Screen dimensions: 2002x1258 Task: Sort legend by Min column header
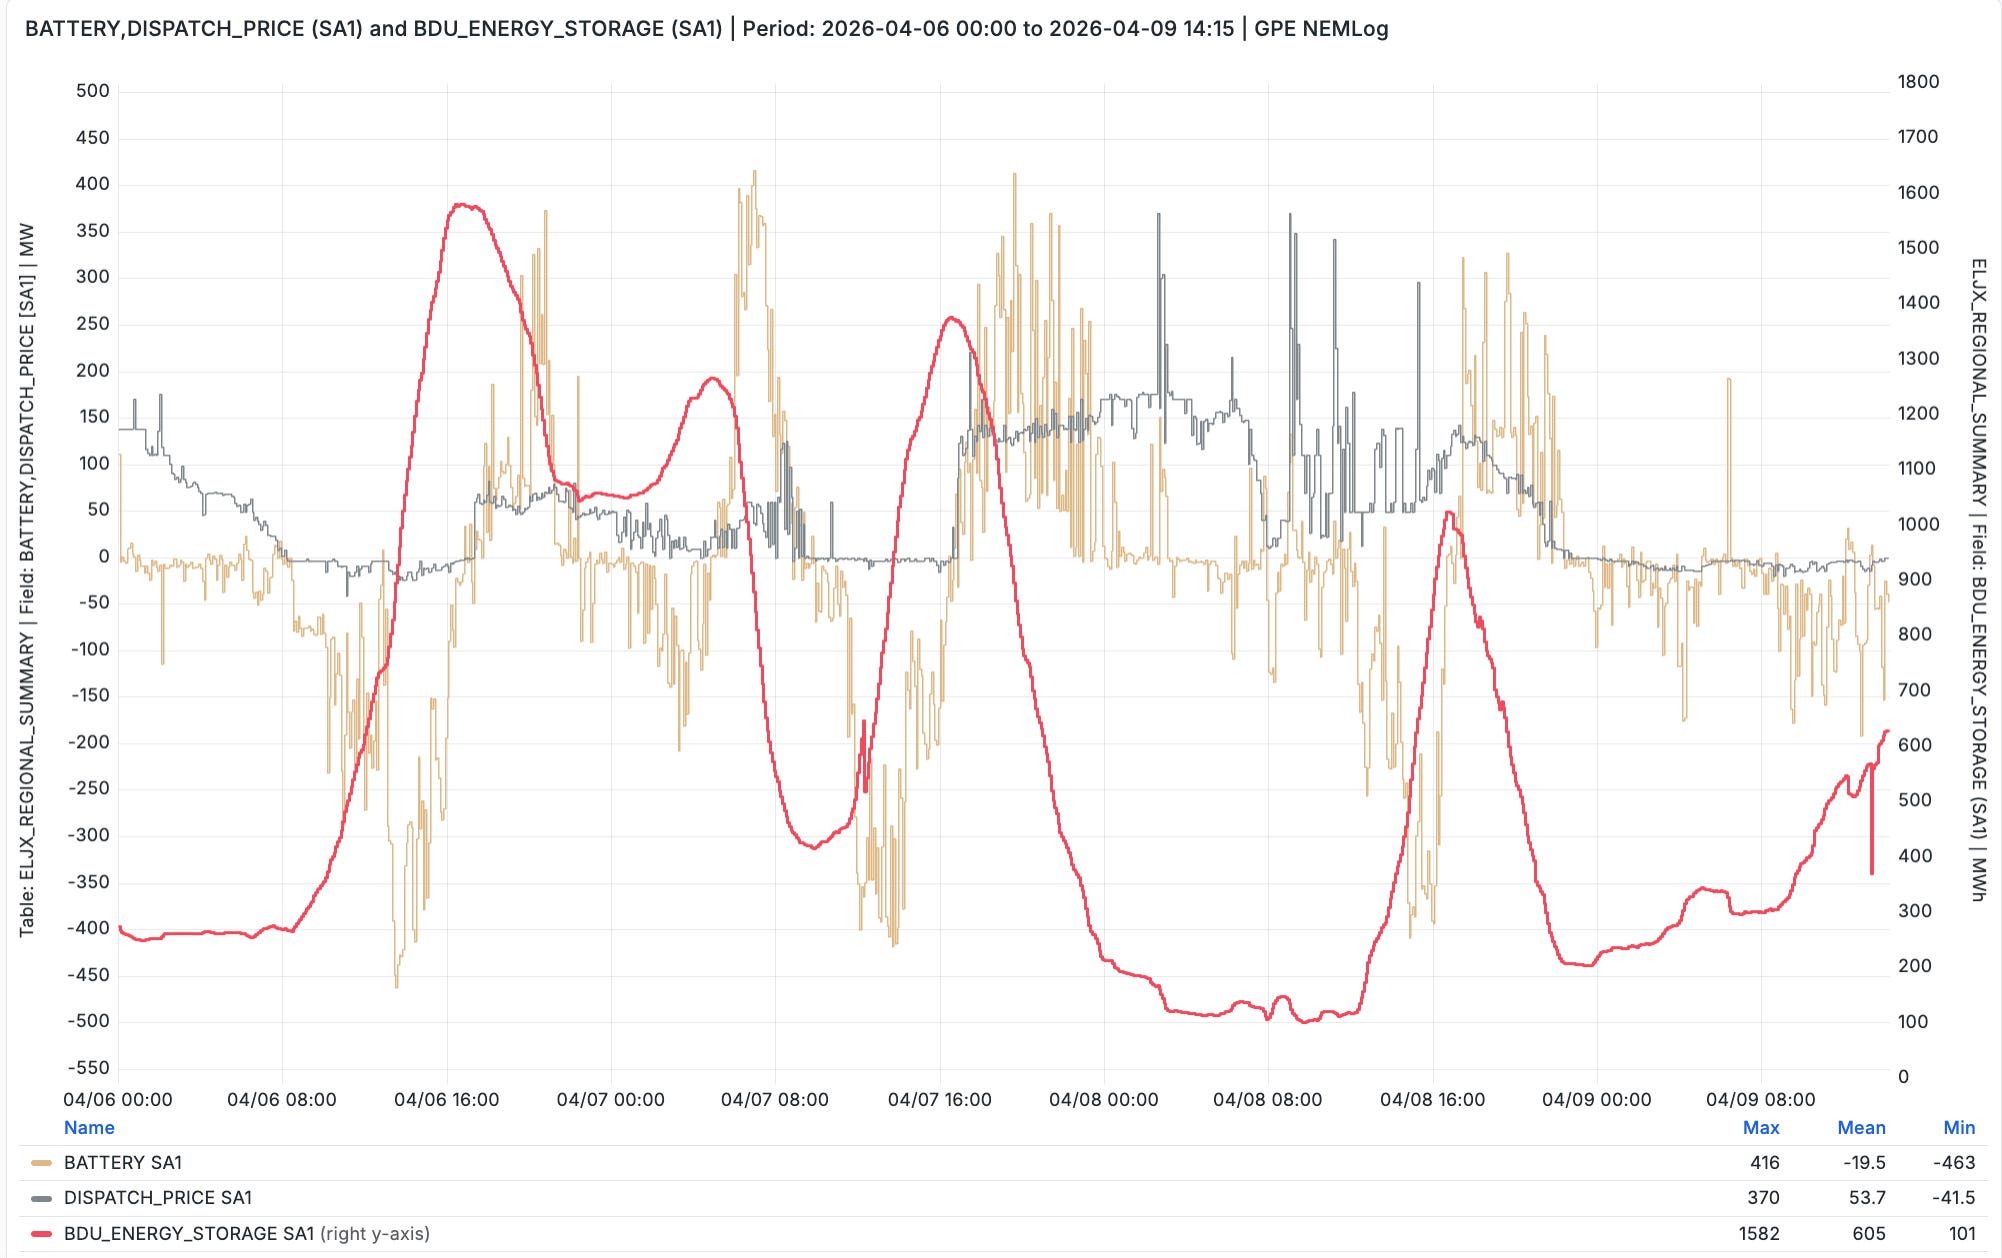(x=1958, y=1128)
